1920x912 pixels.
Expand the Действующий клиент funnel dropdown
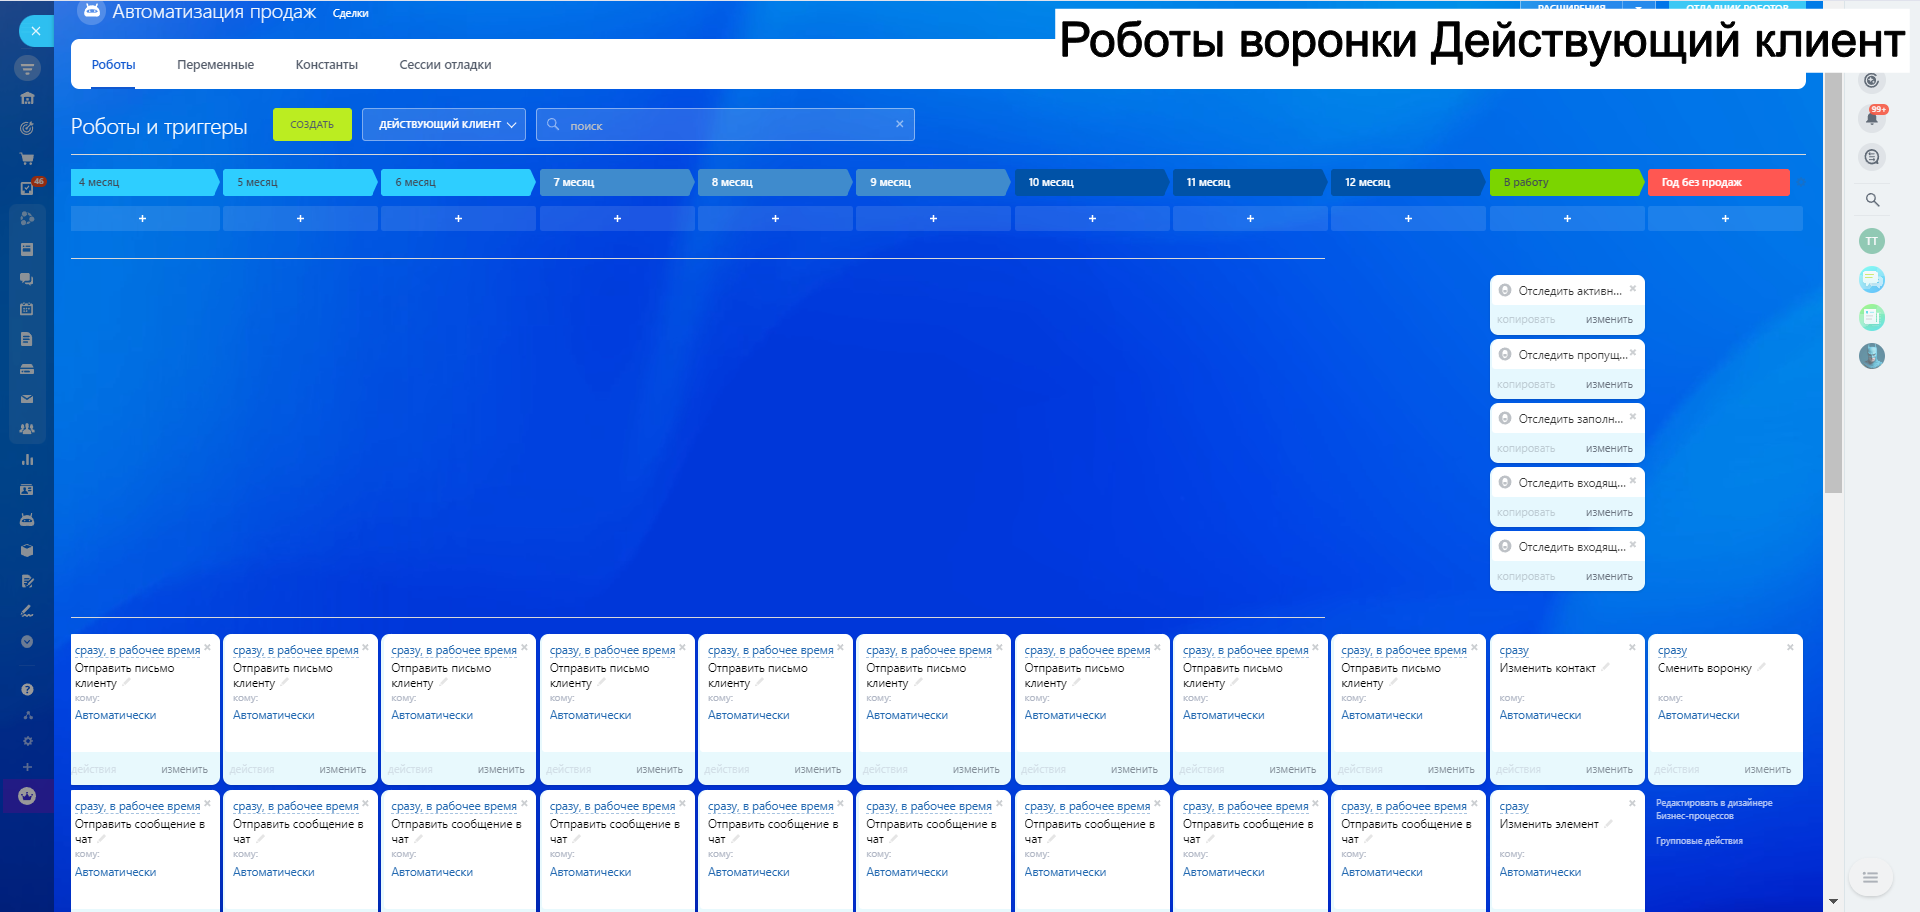pos(443,125)
